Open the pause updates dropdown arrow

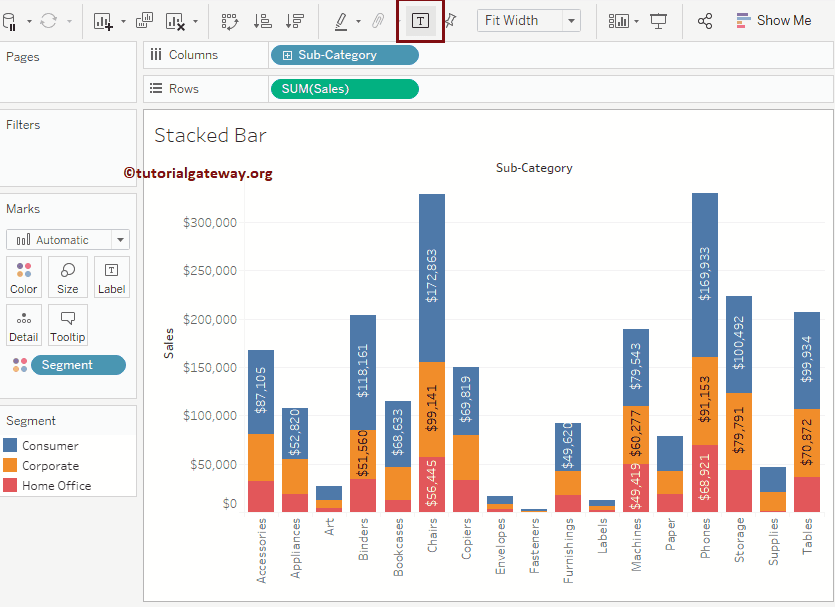pyautogui.click(x=29, y=22)
